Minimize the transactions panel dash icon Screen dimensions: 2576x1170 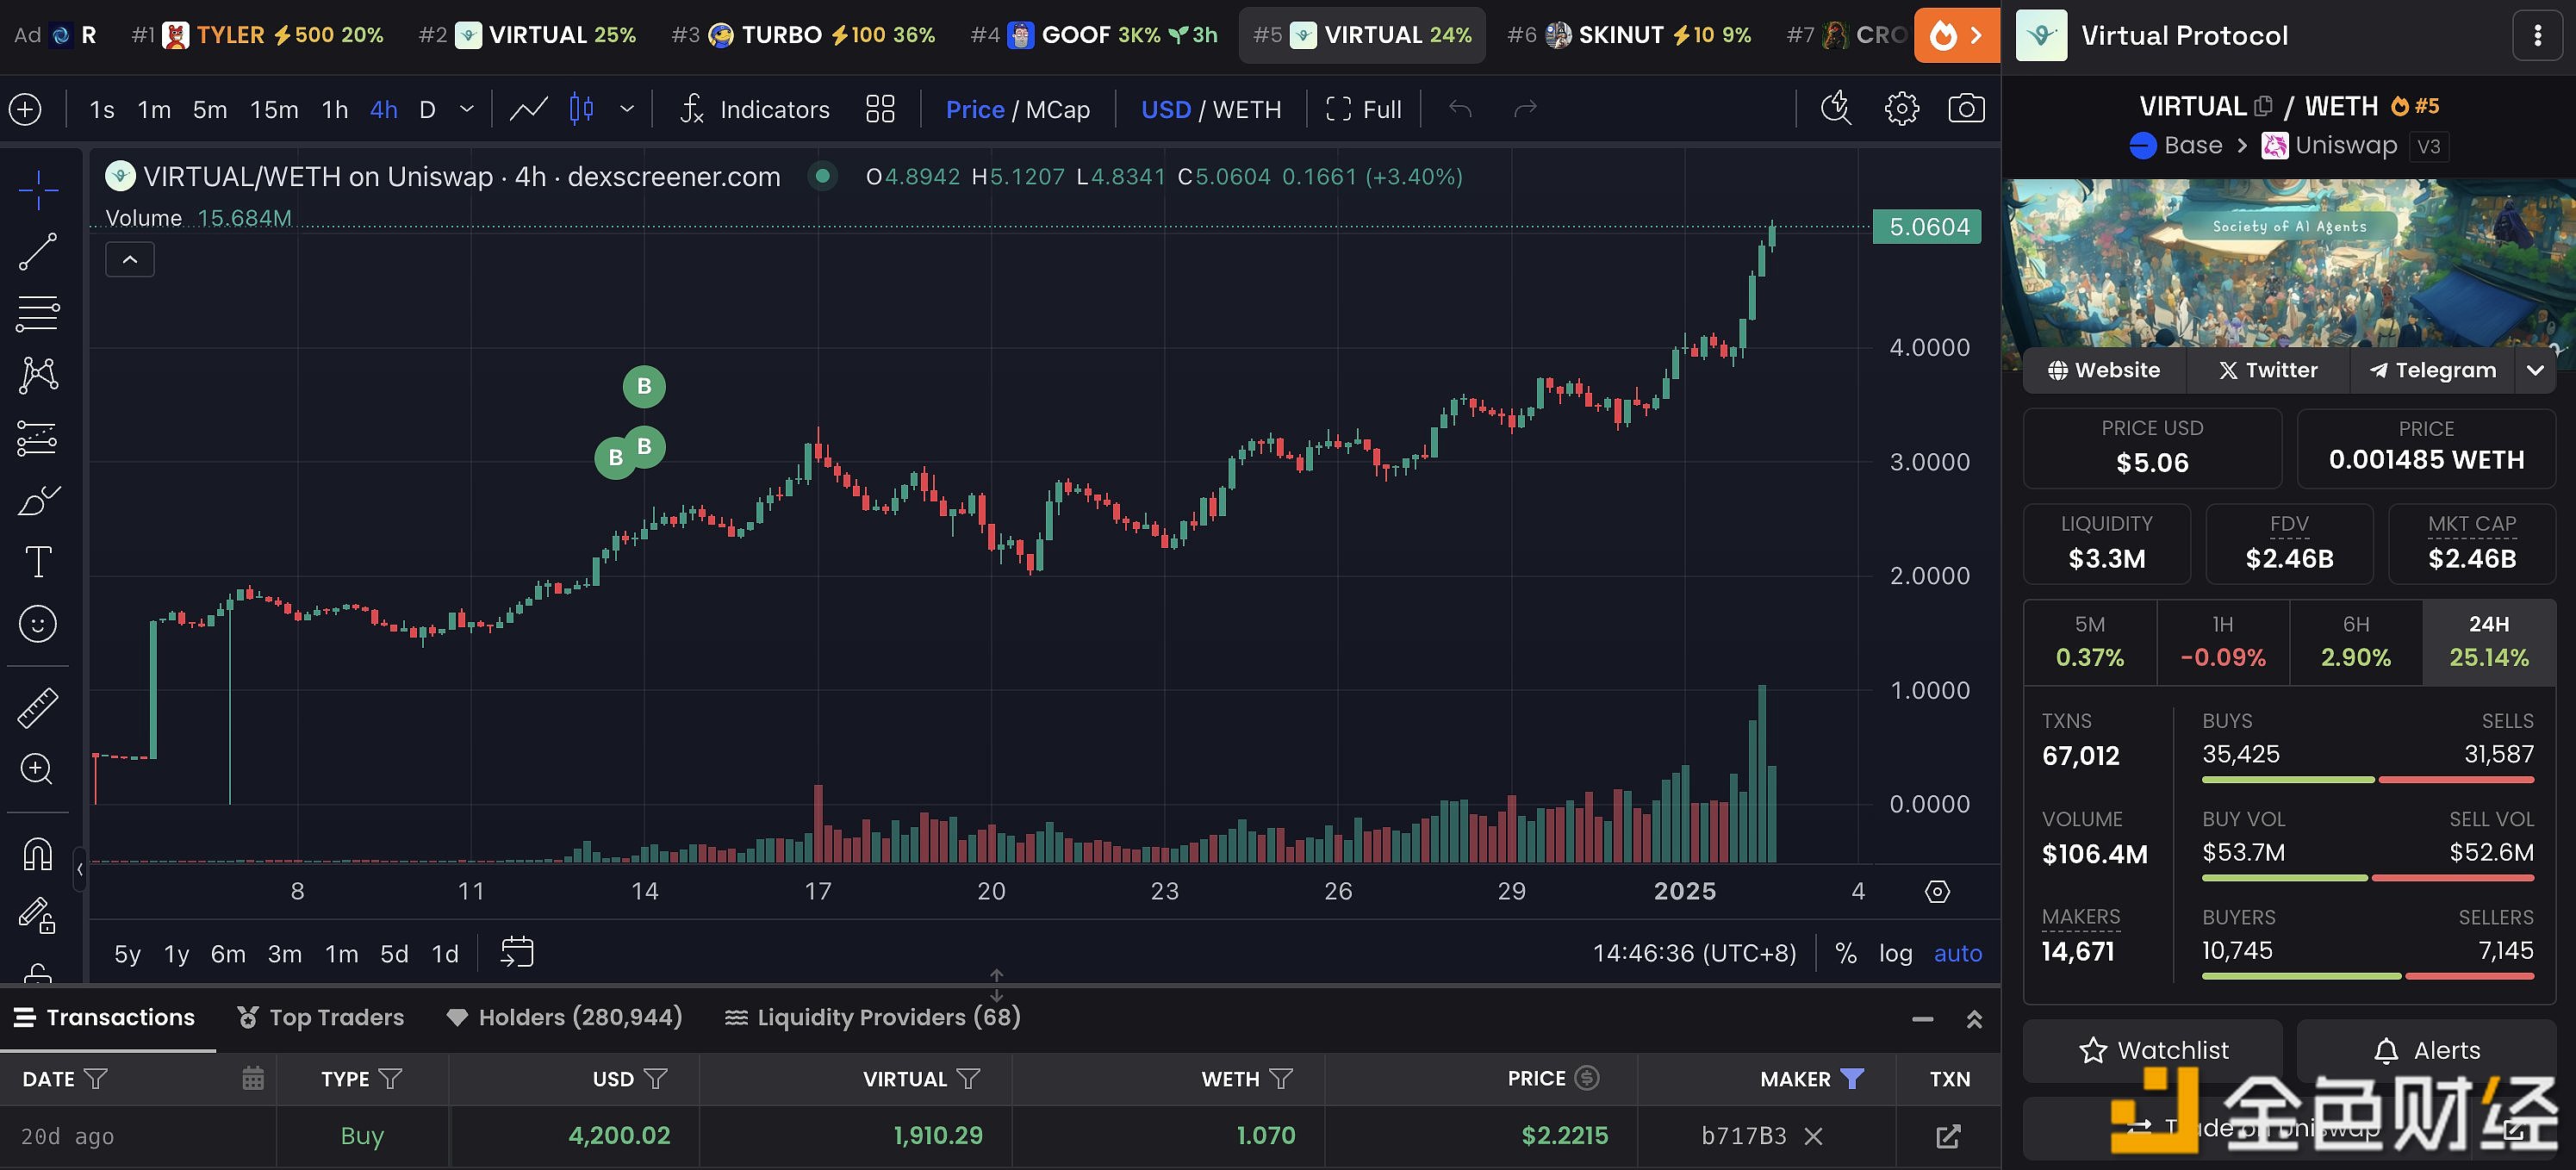pyautogui.click(x=1922, y=1020)
